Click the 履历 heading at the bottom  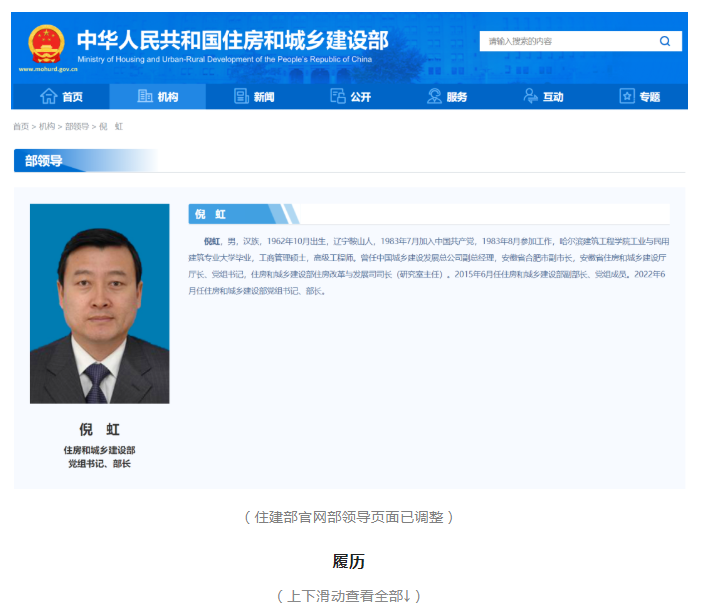tap(349, 562)
